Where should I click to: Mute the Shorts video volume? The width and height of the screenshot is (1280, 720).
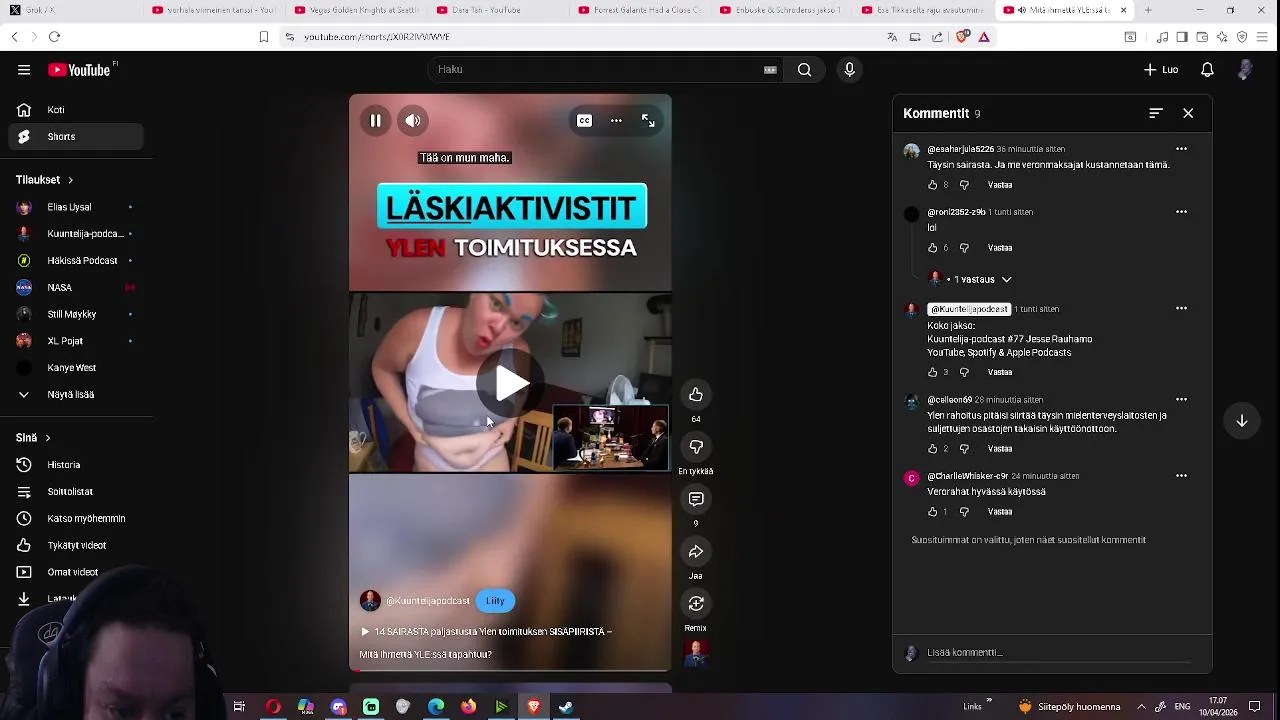pos(413,121)
